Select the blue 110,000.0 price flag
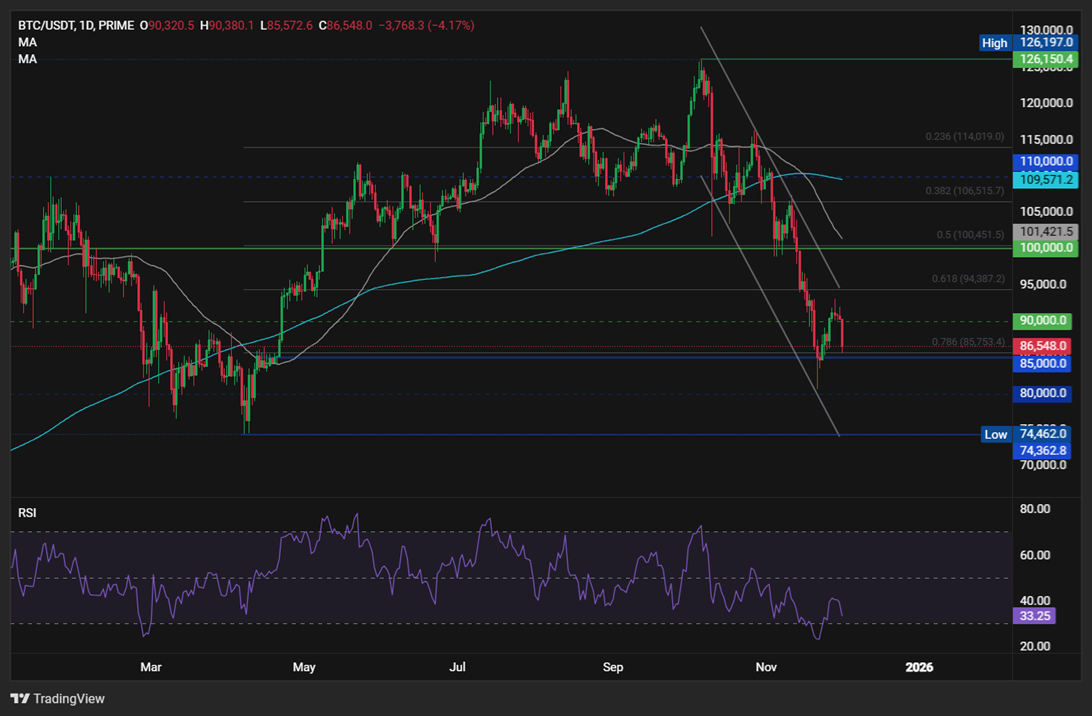Image resolution: width=1092 pixels, height=716 pixels. [x=1044, y=161]
